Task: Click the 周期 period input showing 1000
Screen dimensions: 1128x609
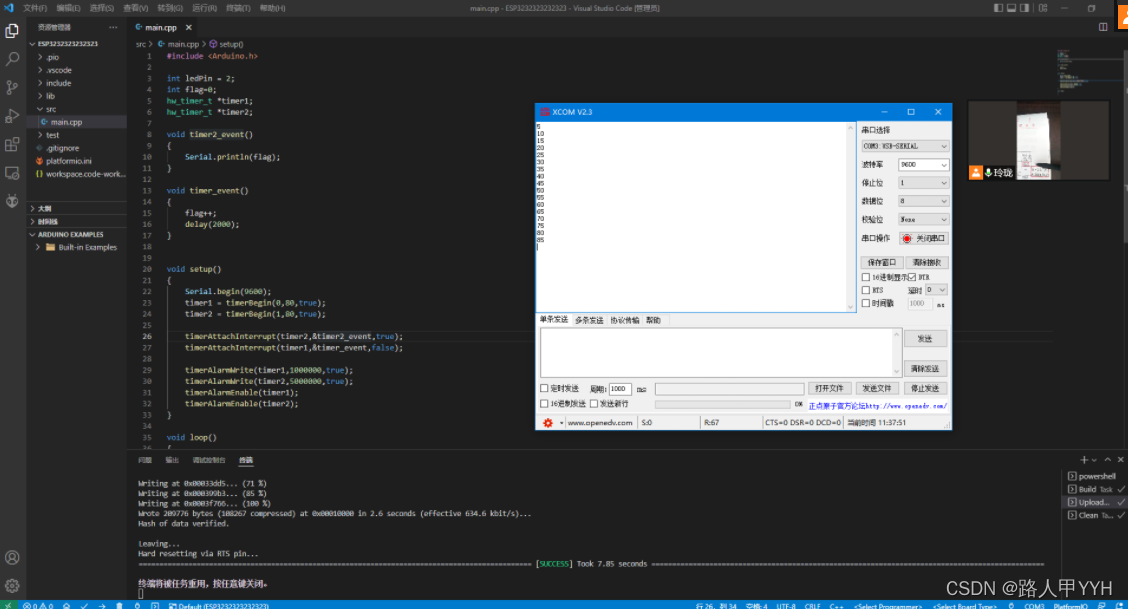Action: click(619, 389)
